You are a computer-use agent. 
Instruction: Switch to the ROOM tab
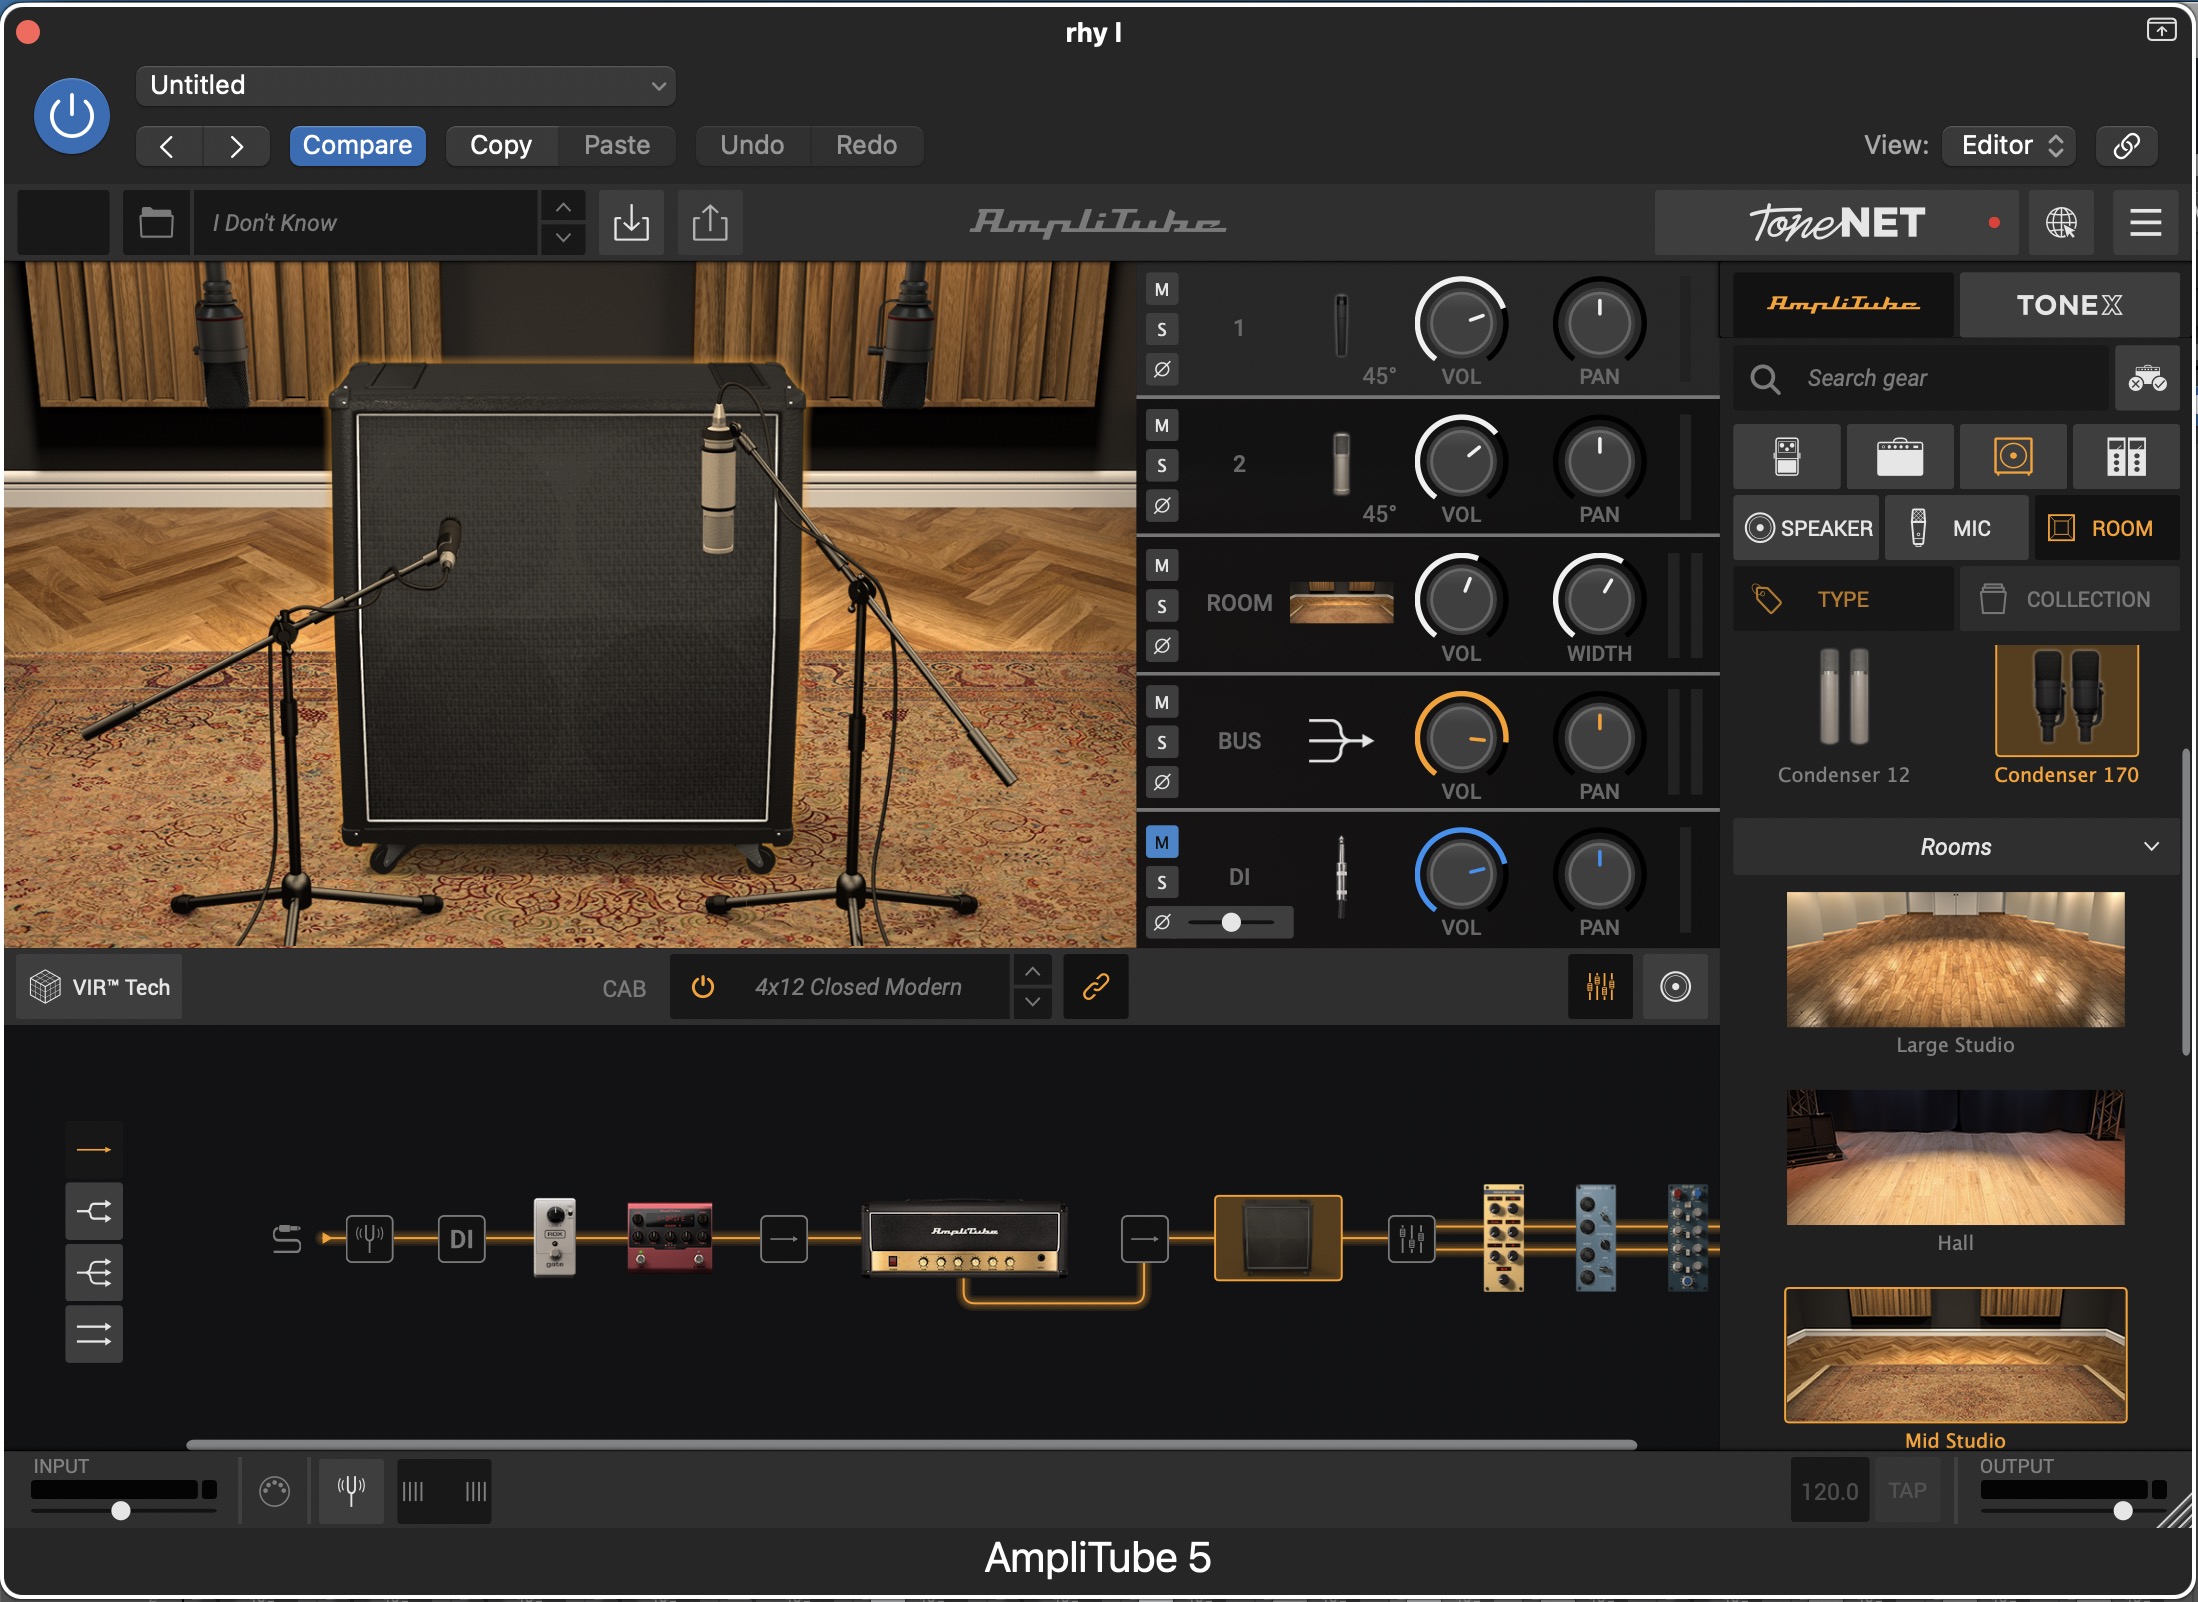click(2106, 528)
